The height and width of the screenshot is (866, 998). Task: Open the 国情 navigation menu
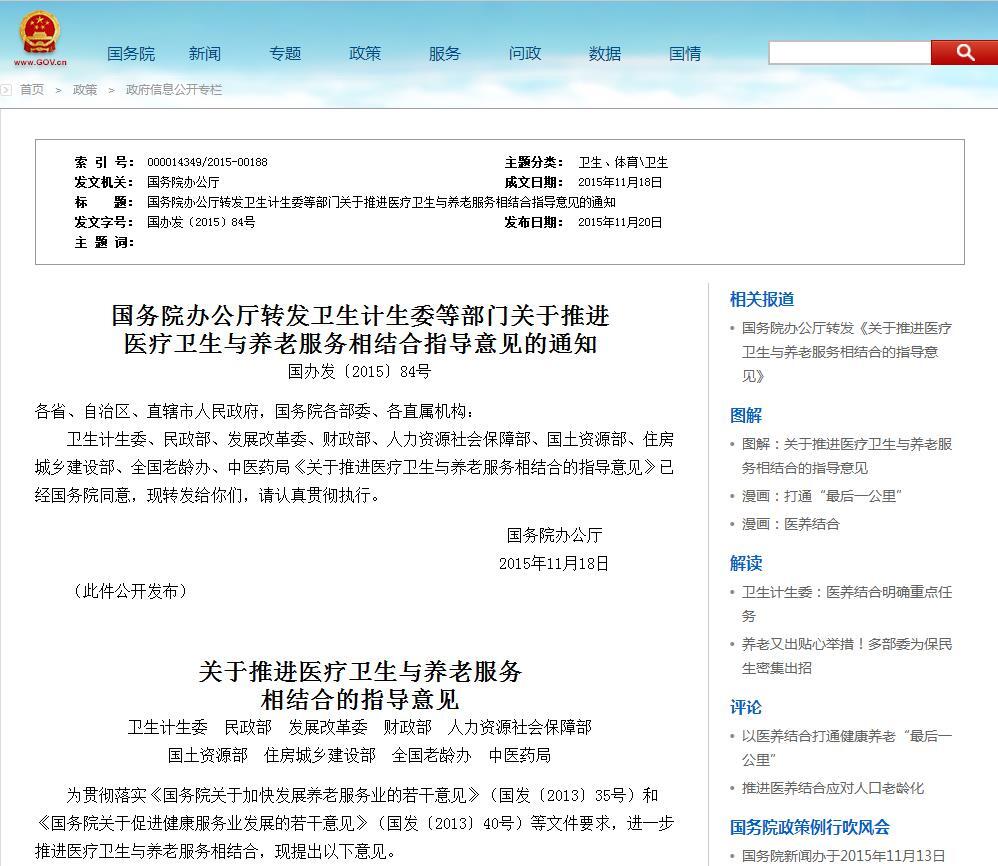685,54
